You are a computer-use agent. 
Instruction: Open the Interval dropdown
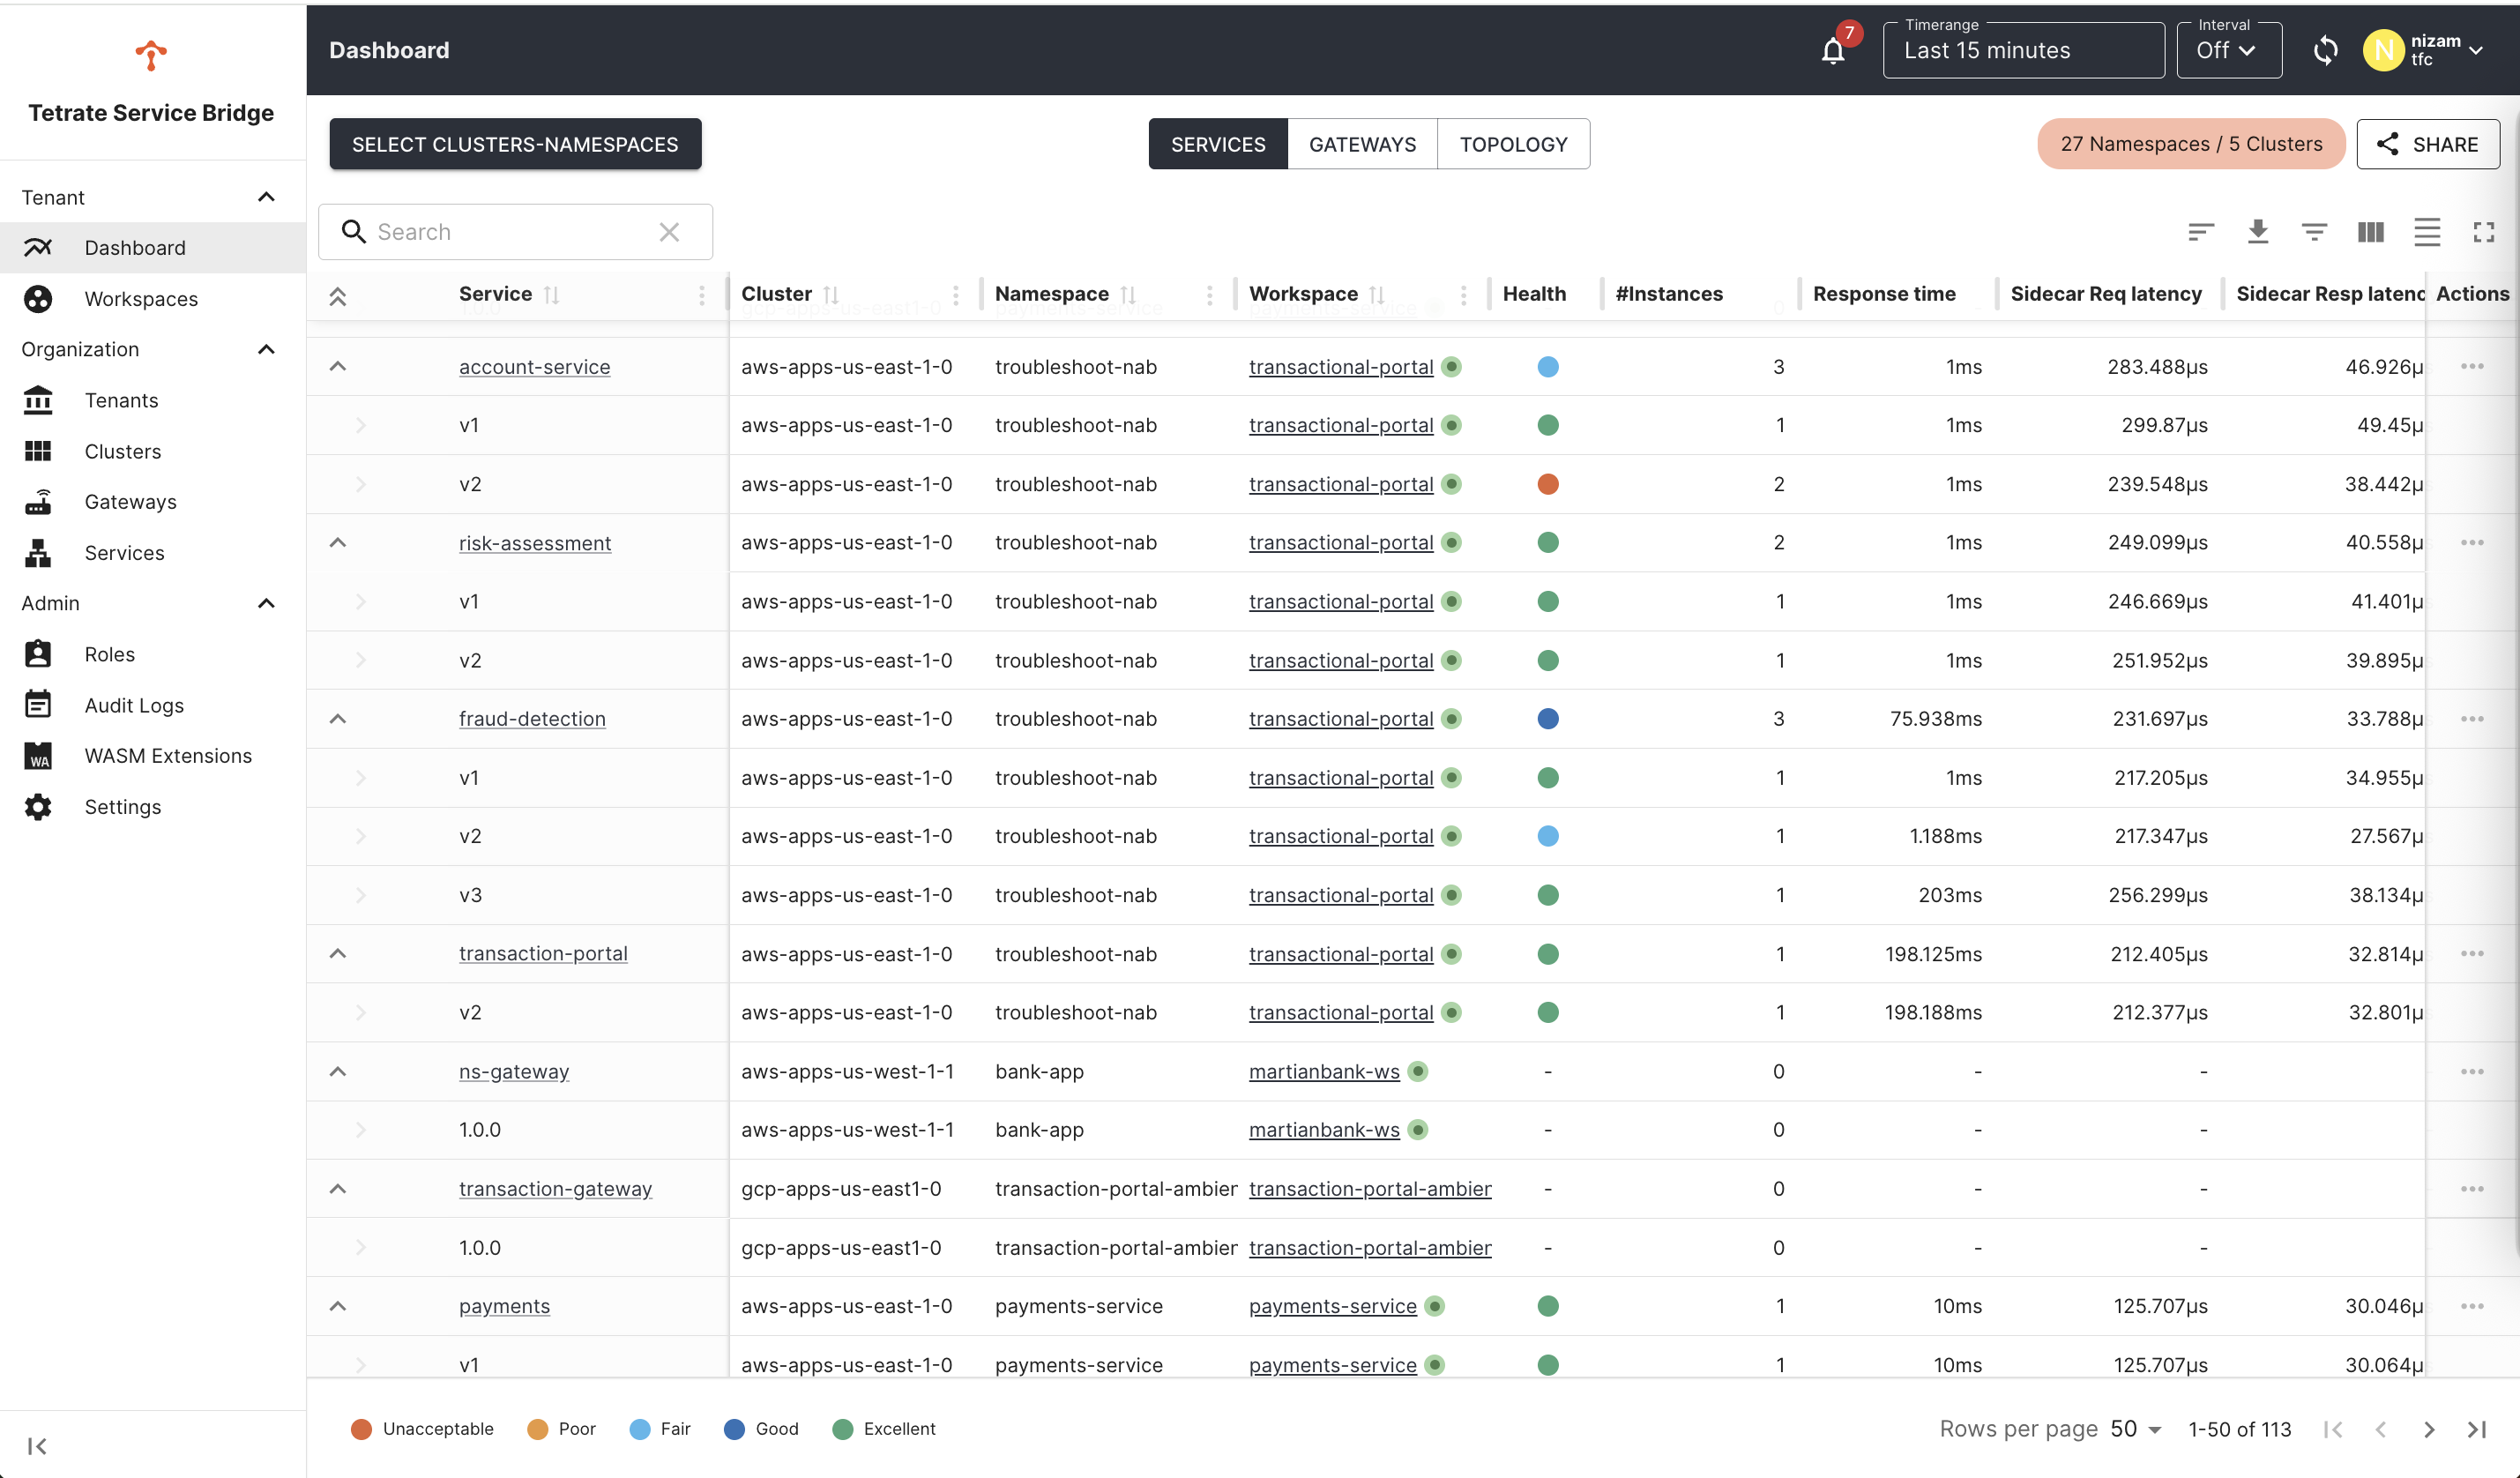(x=2228, y=49)
